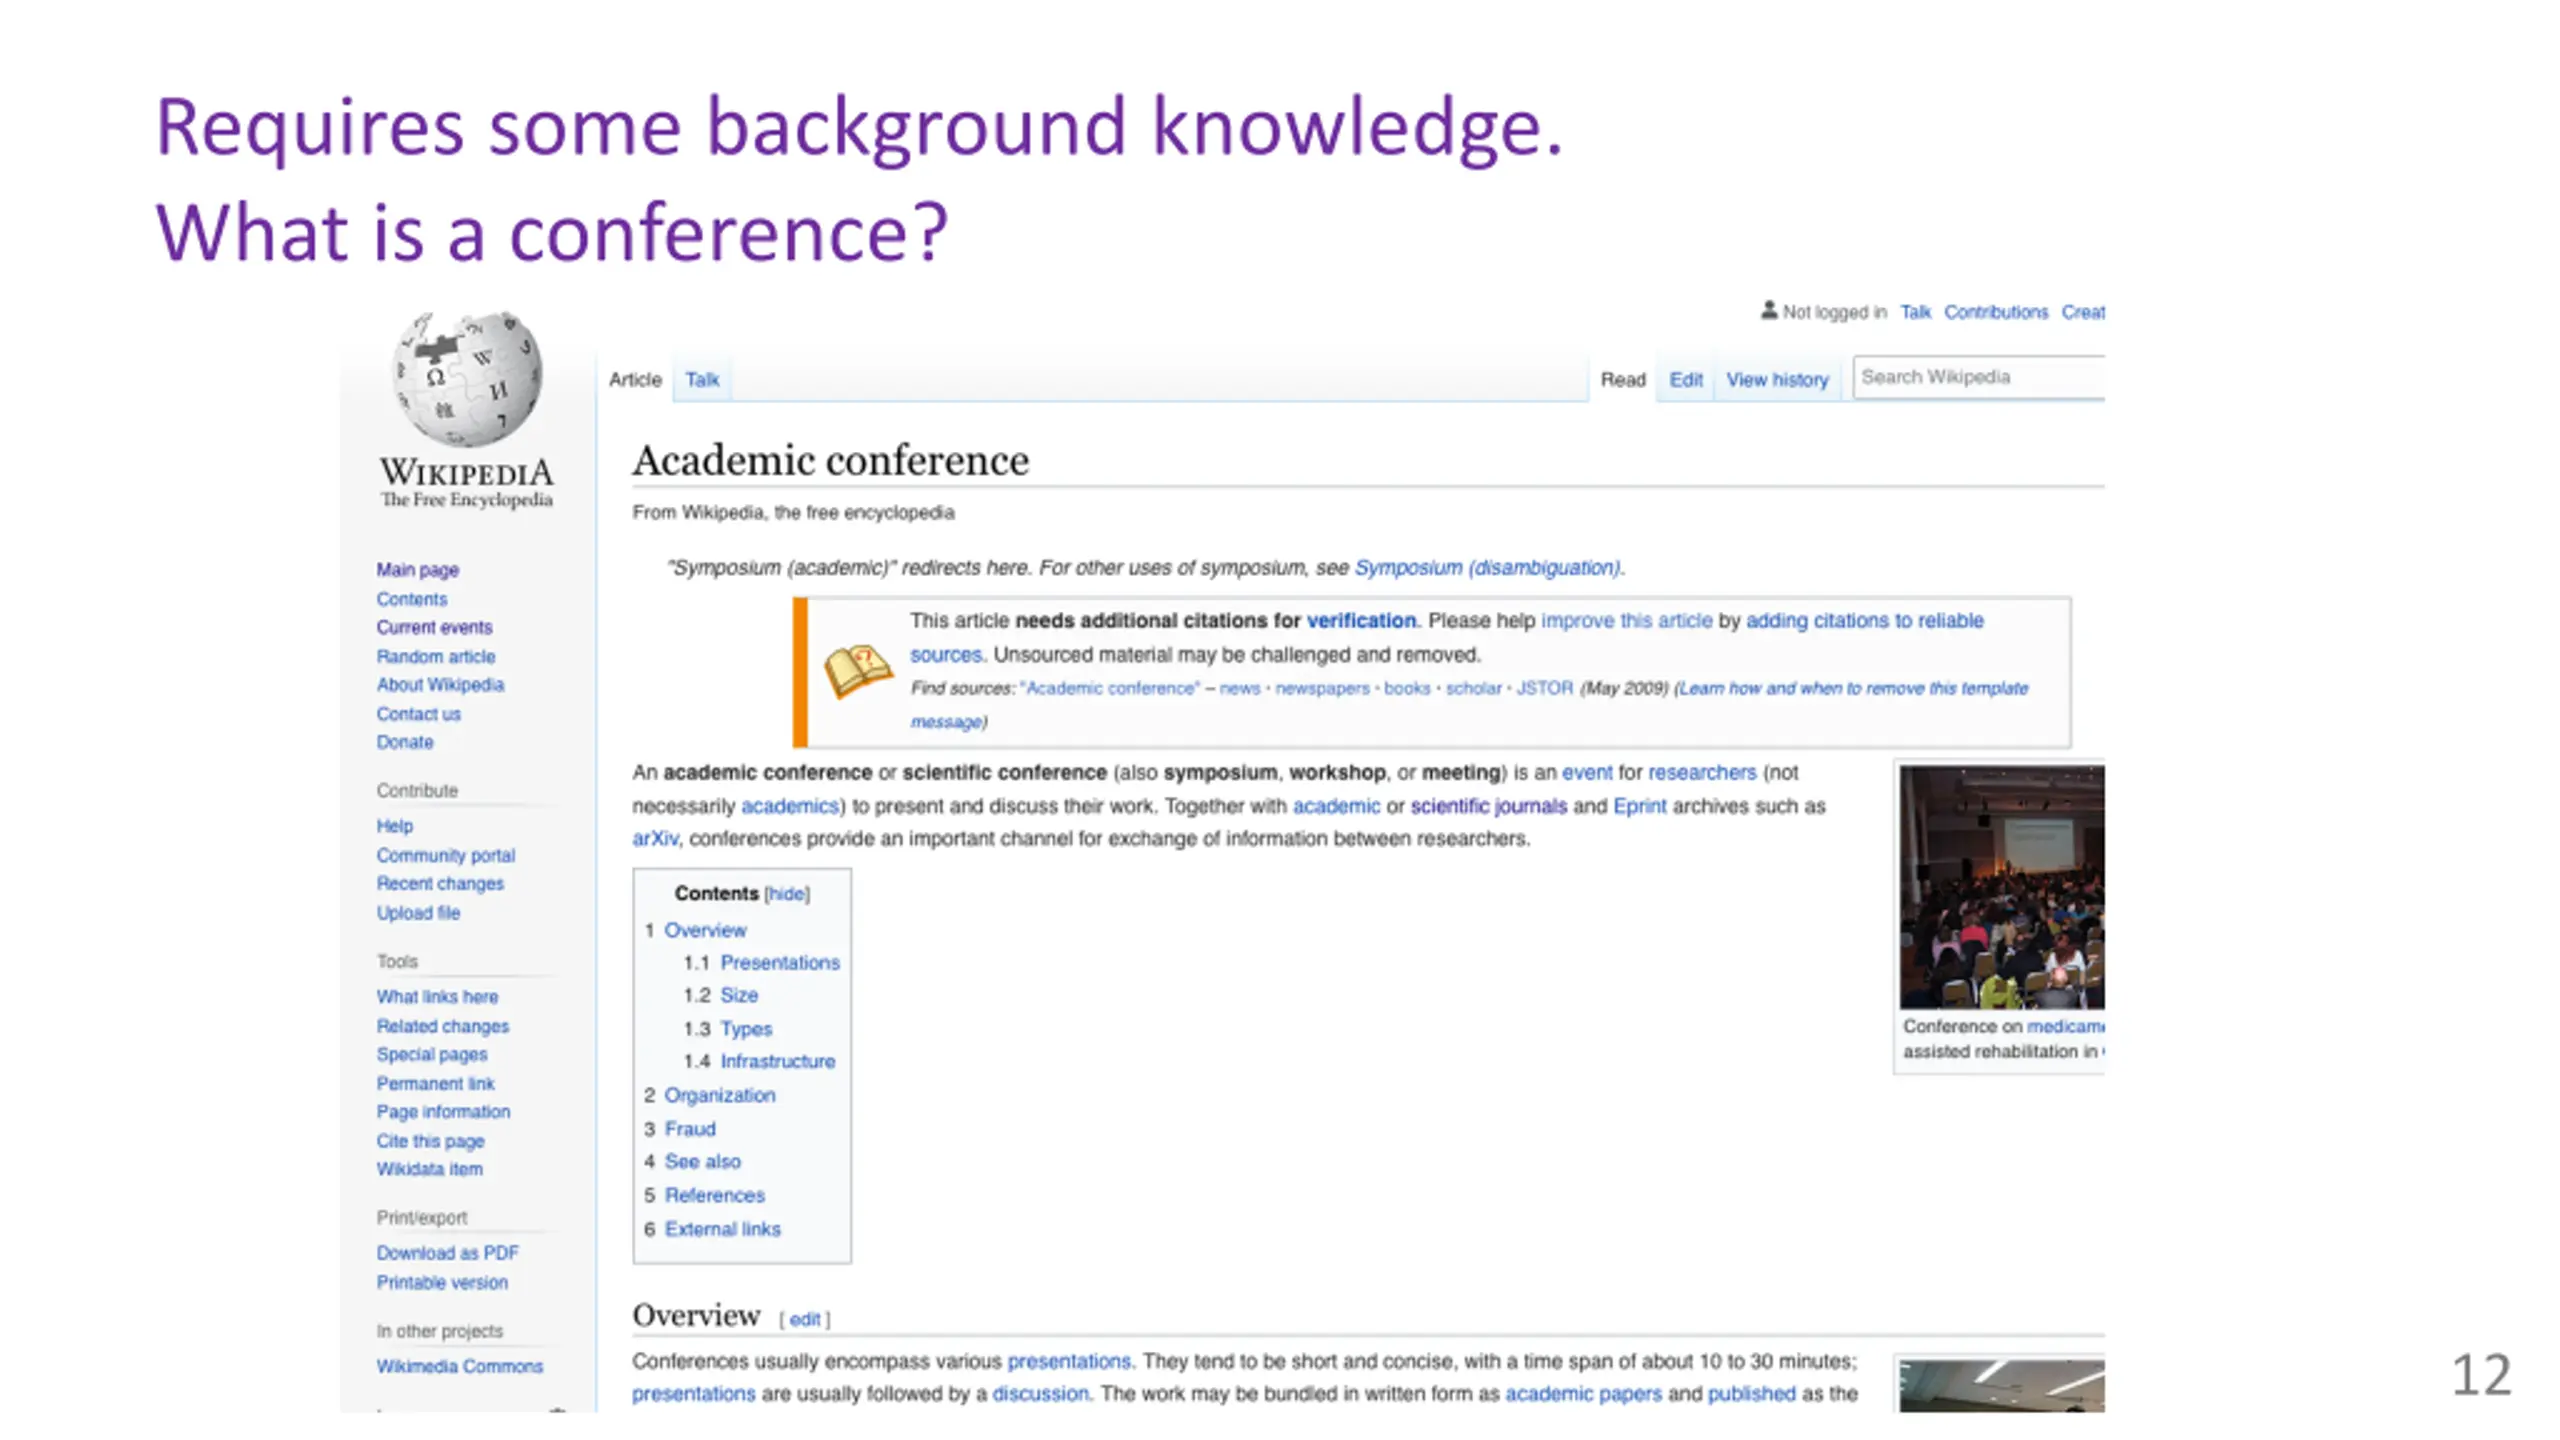The height and width of the screenshot is (1440, 2560).
Task: Collapse contents with the hide toggle
Action: pyautogui.click(x=787, y=894)
